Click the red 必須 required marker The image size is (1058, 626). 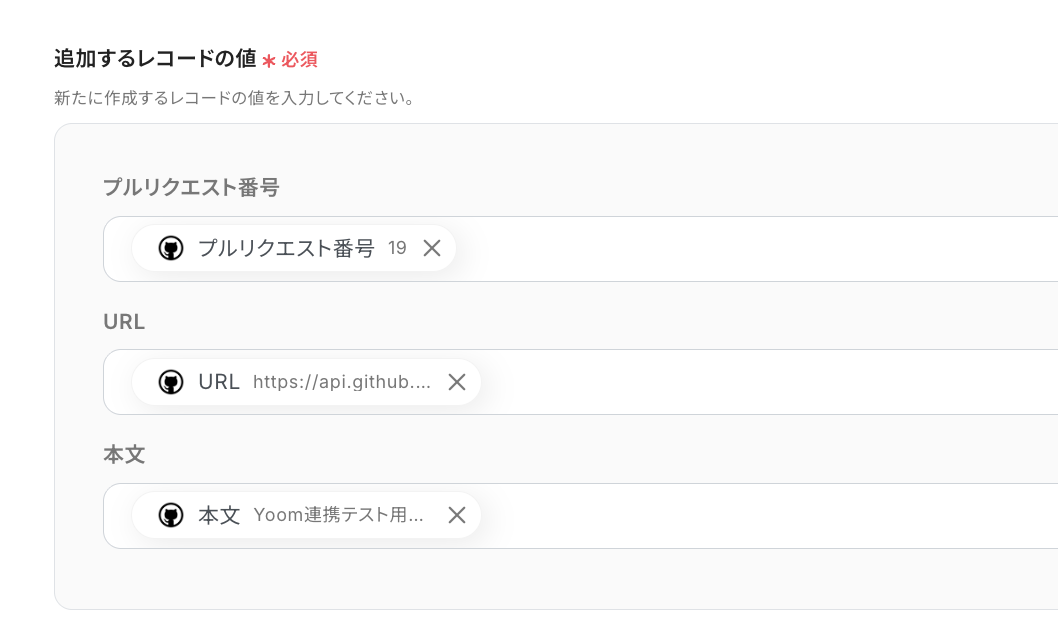click(299, 60)
